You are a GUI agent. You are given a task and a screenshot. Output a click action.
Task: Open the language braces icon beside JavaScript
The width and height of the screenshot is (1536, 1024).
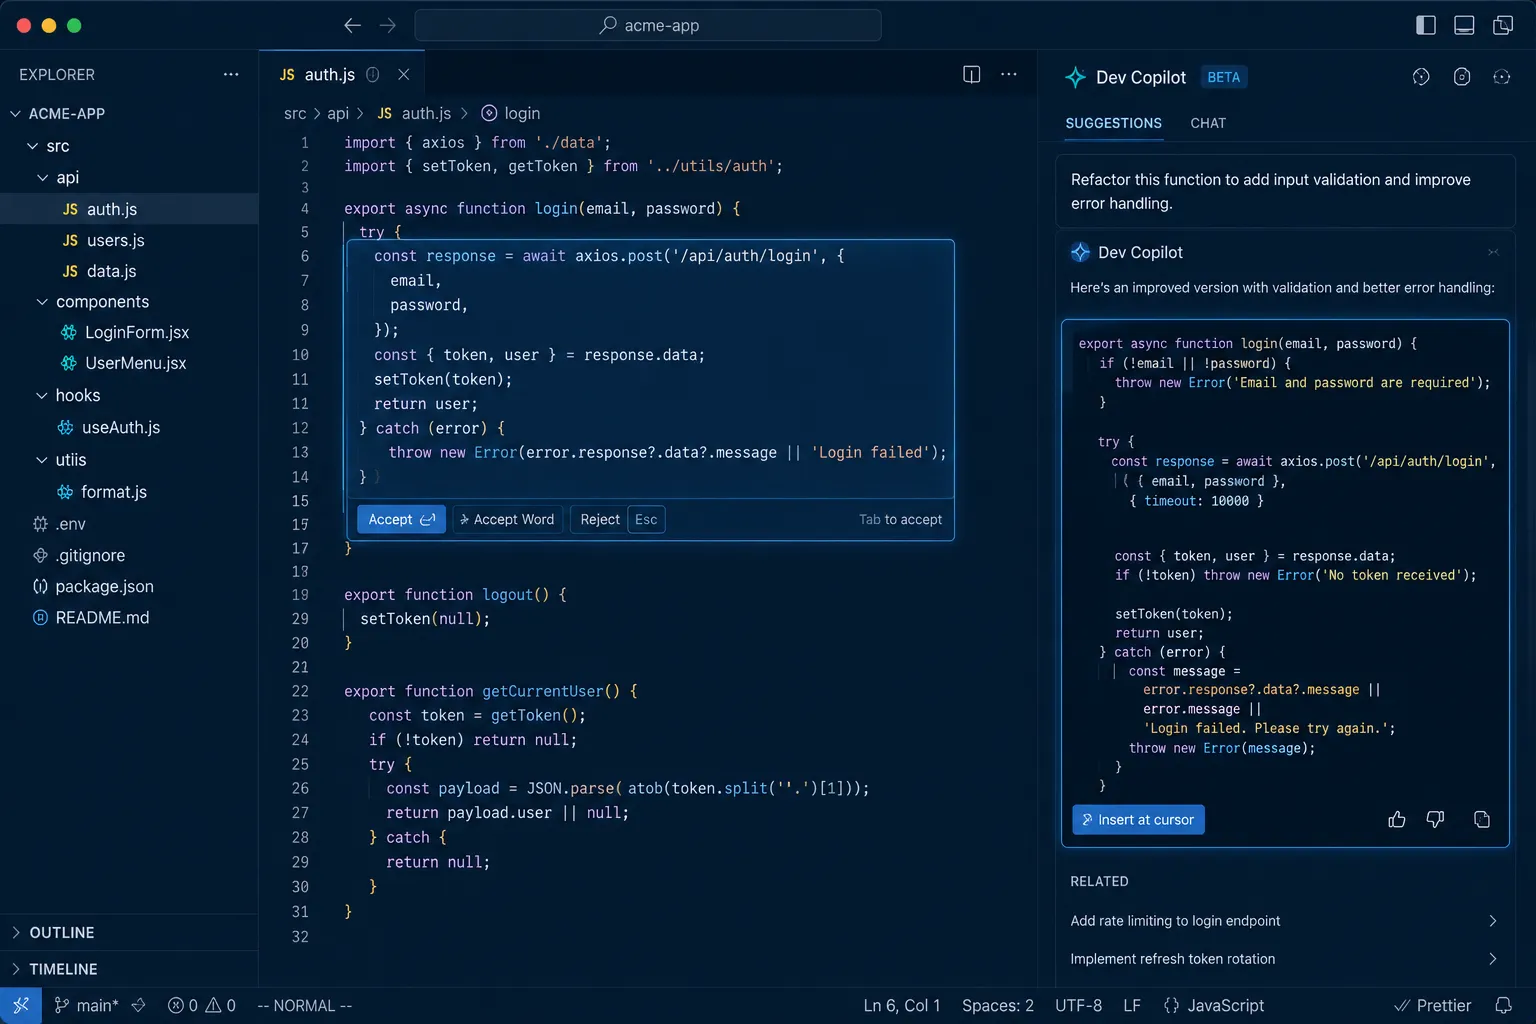(x=1171, y=1006)
